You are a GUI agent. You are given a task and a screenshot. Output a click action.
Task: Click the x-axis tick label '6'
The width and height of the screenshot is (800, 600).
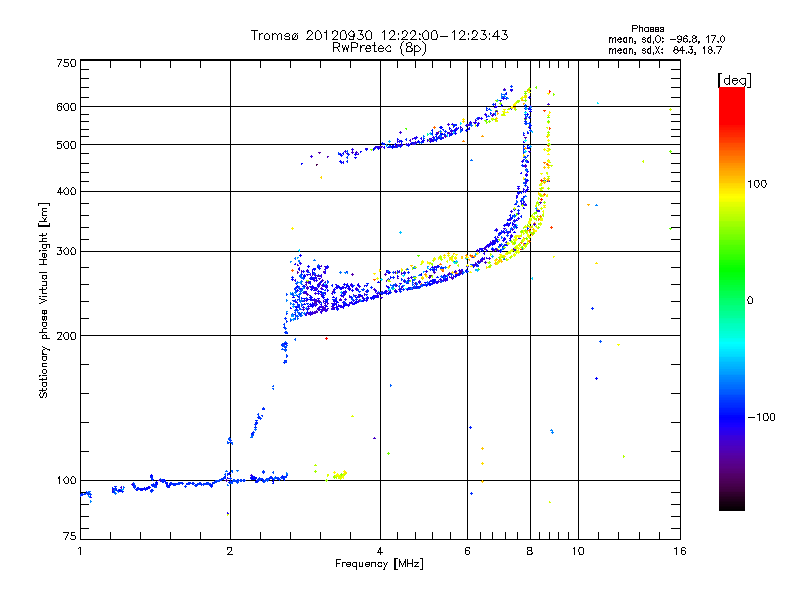[467, 551]
